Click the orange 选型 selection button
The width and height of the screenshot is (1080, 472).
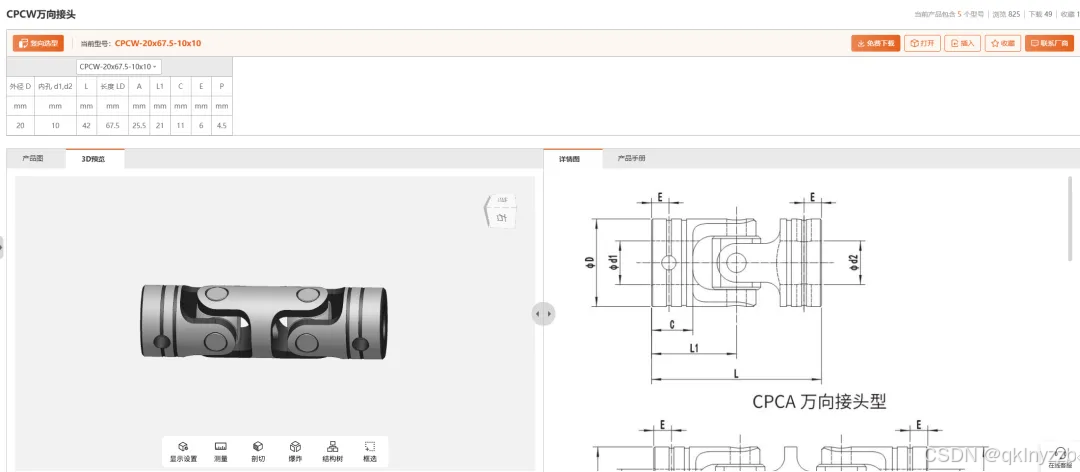coord(38,43)
